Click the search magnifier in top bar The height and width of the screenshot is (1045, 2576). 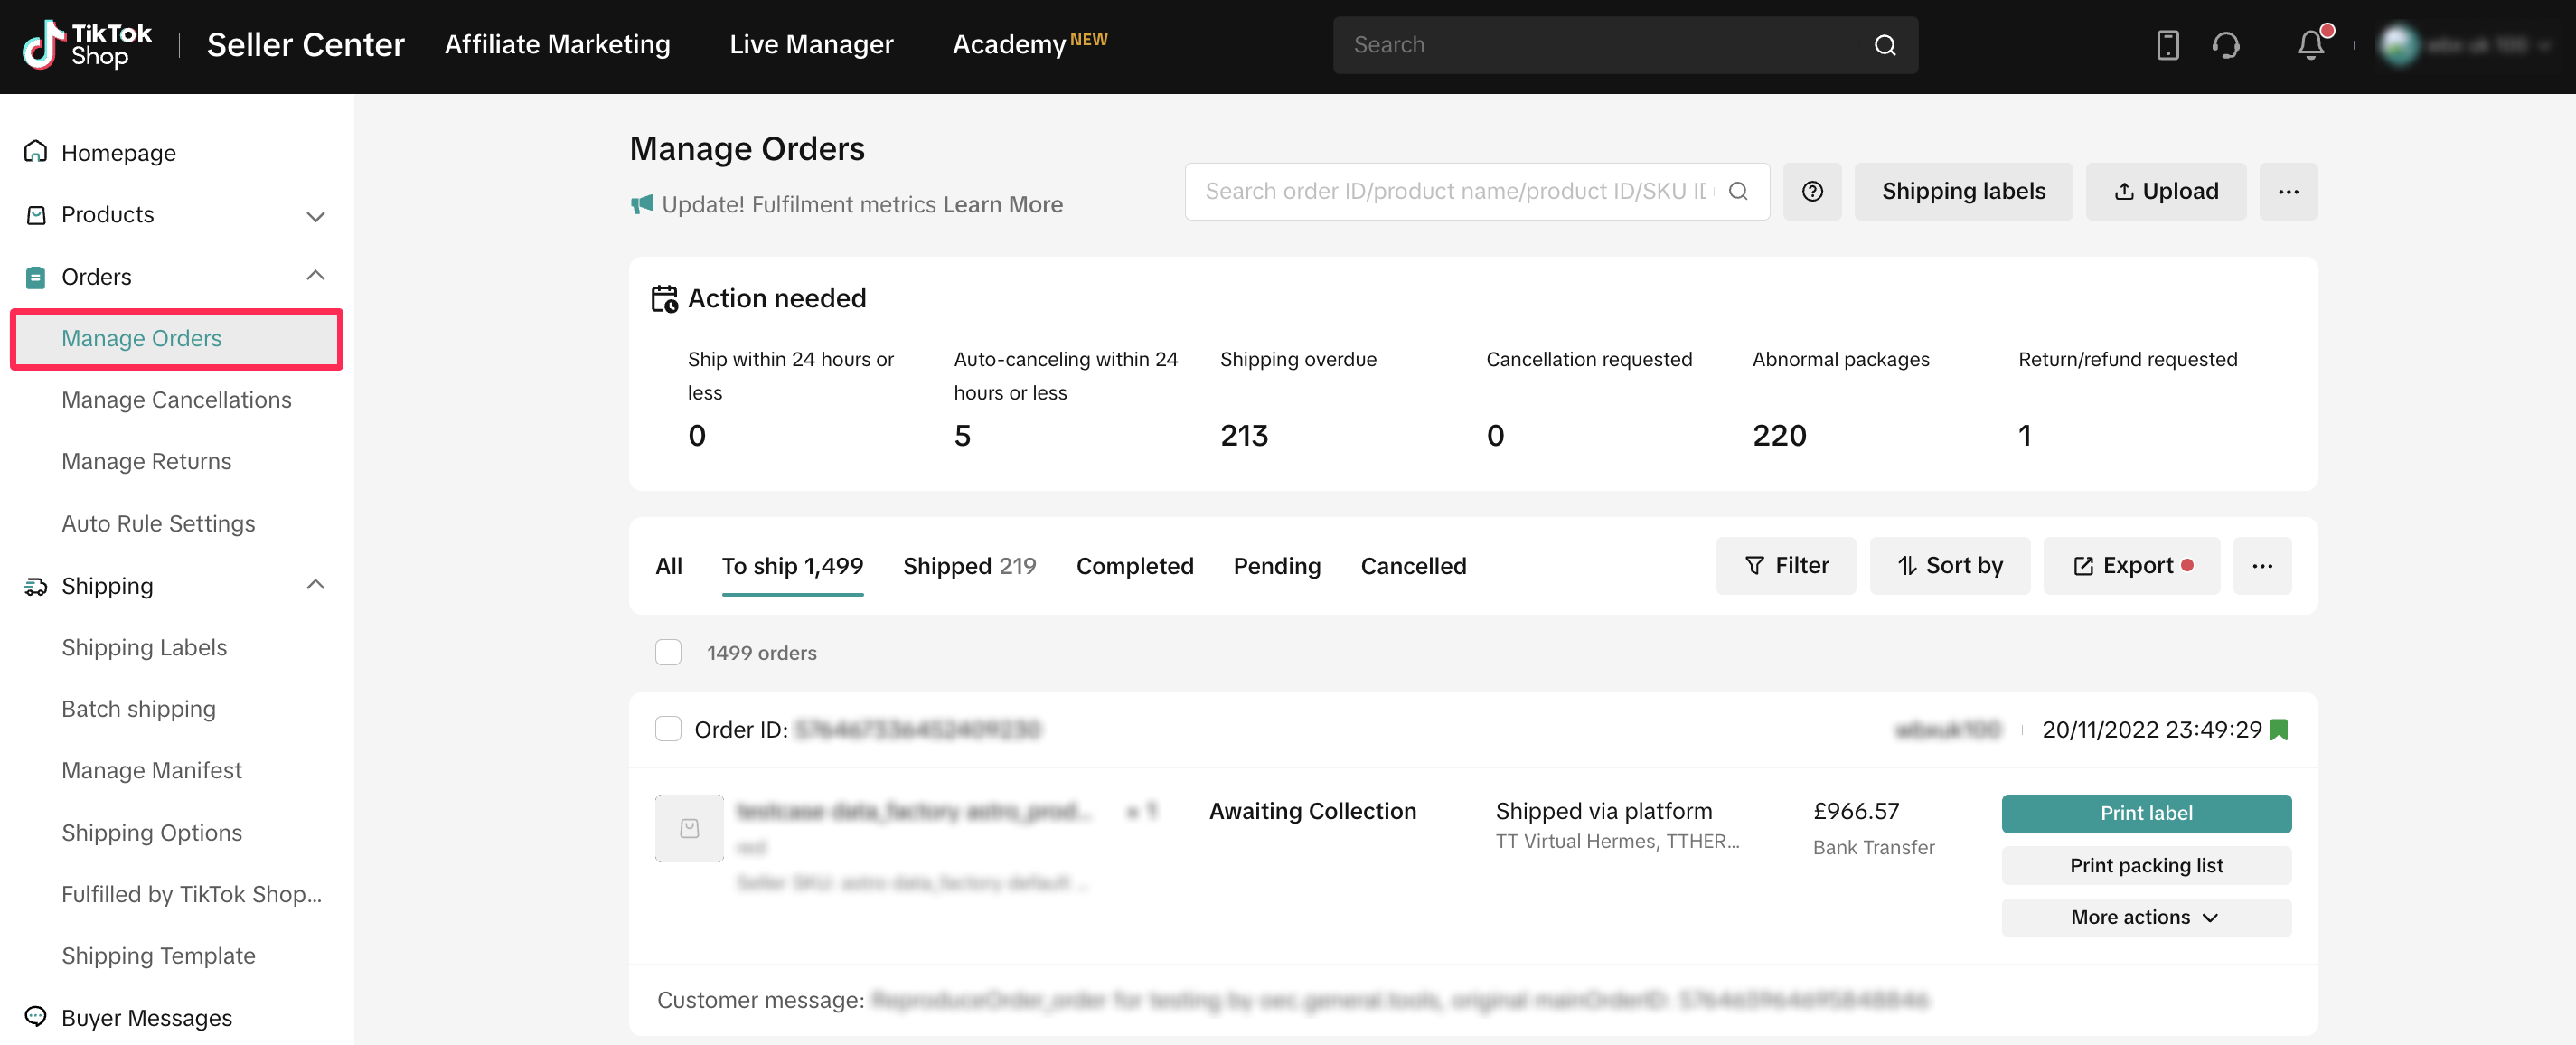click(x=1884, y=45)
